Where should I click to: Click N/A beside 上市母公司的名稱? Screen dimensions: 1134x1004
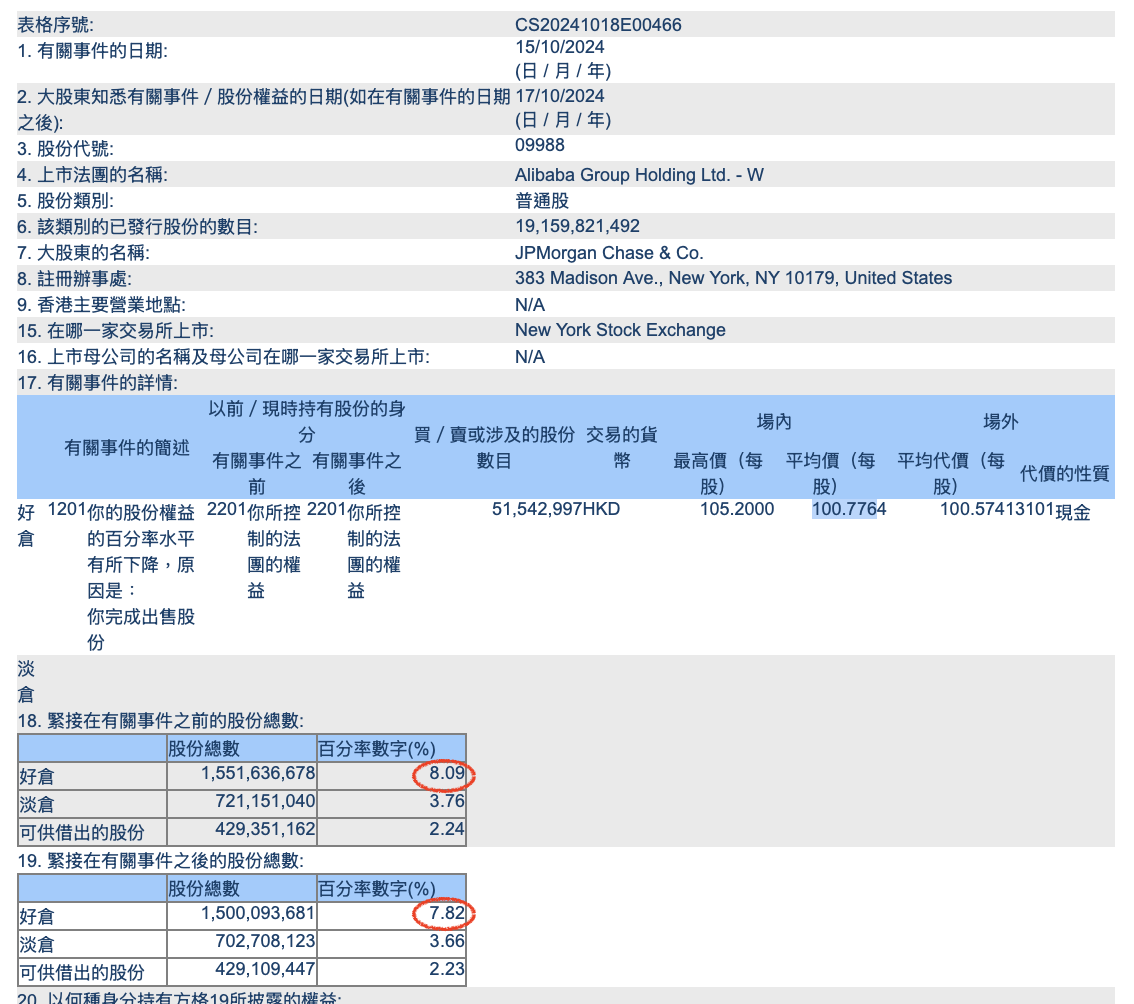(x=530, y=357)
